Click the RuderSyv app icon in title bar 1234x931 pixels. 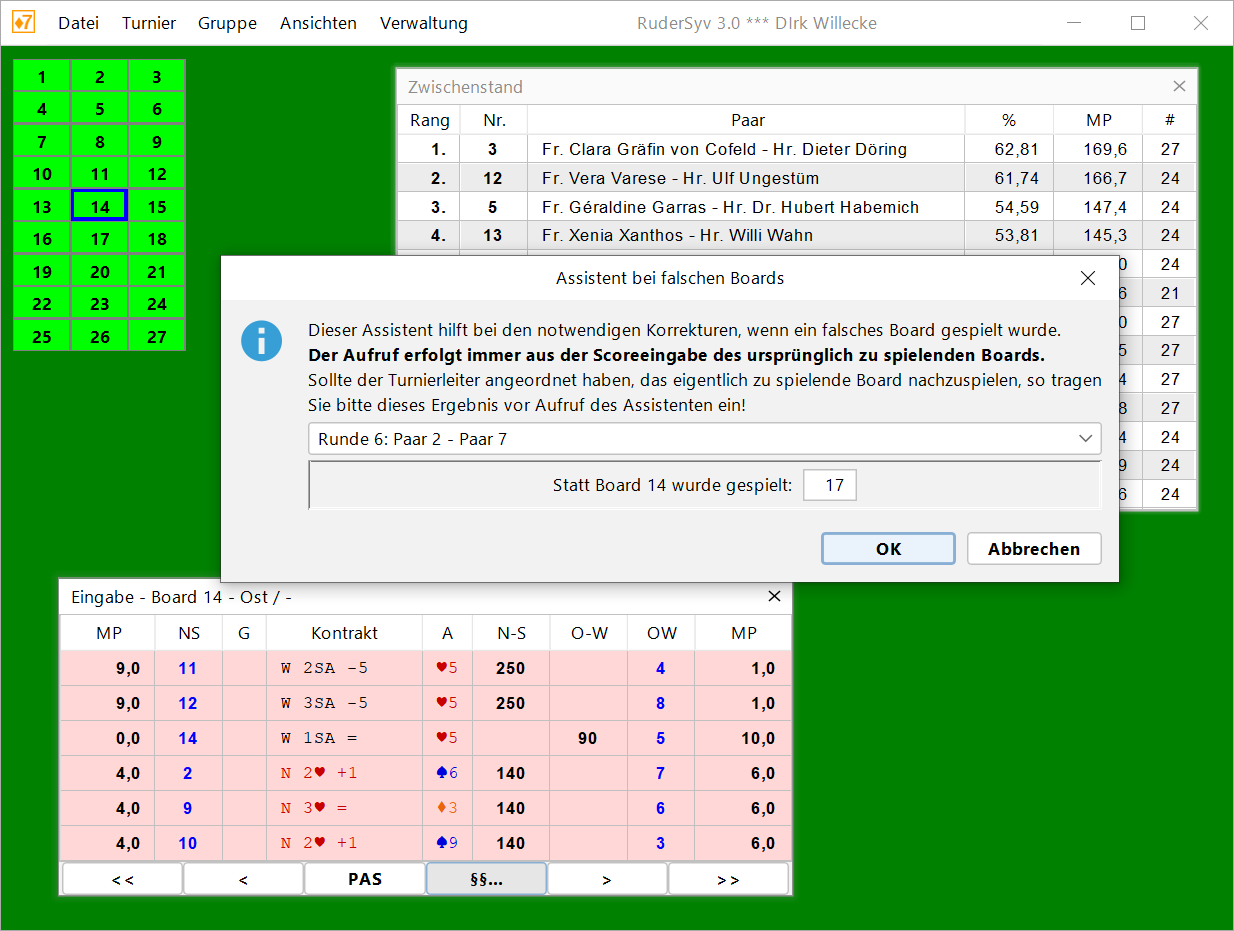click(x=24, y=22)
